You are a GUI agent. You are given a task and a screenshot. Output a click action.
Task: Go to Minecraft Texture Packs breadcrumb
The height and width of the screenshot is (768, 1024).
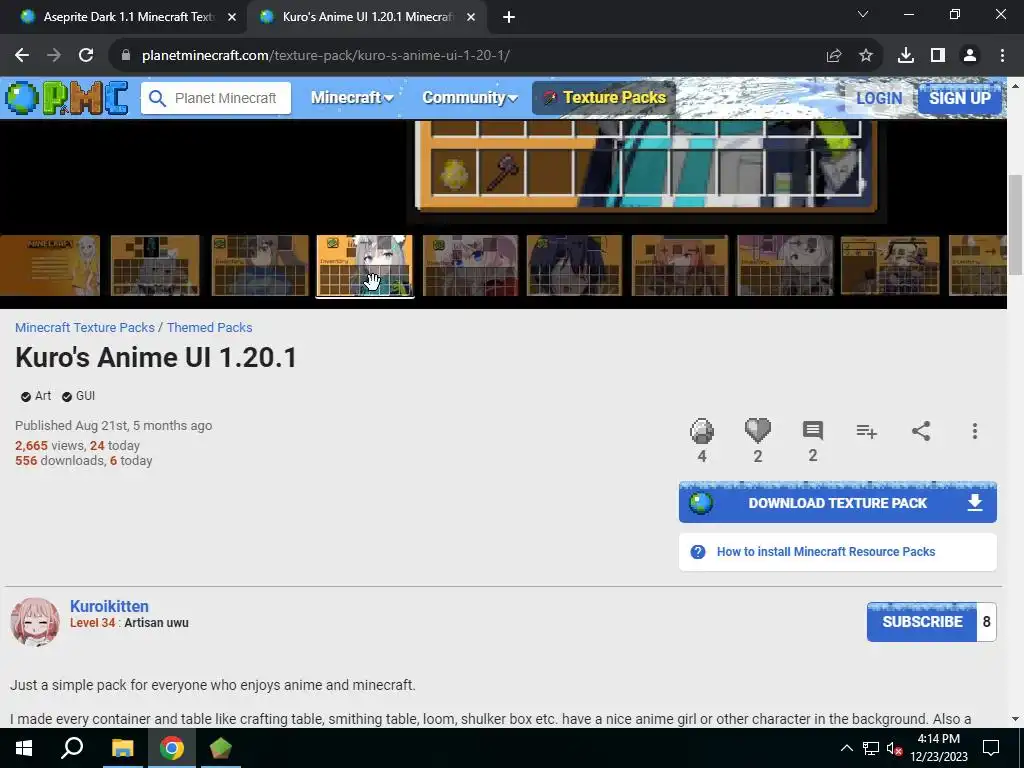[85, 327]
